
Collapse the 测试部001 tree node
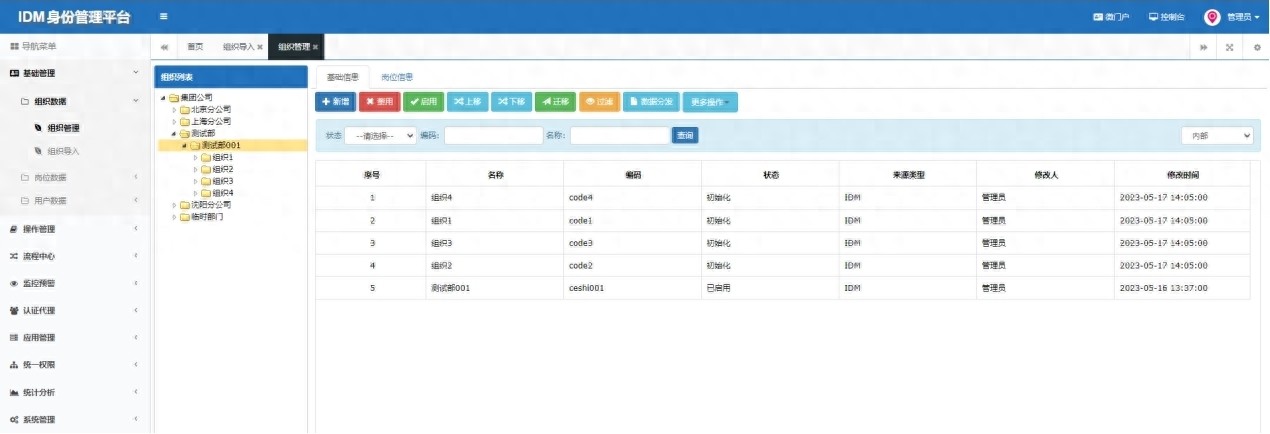click(x=184, y=146)
